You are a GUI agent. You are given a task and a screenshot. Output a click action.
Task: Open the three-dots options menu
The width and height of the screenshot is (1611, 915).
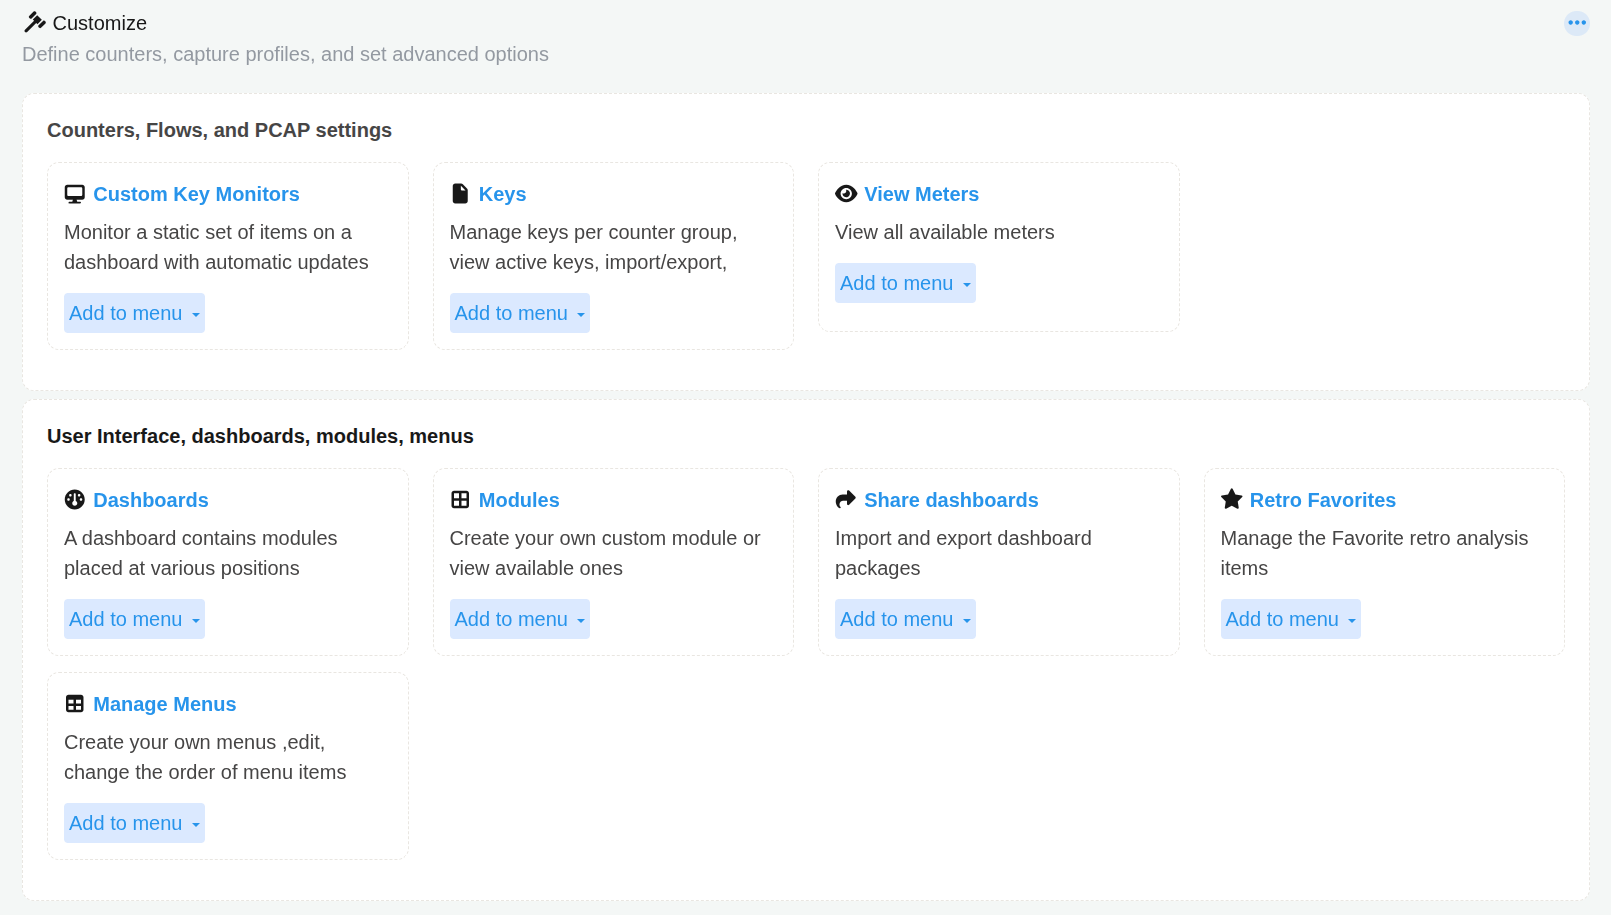click(x=1577, y=23)
